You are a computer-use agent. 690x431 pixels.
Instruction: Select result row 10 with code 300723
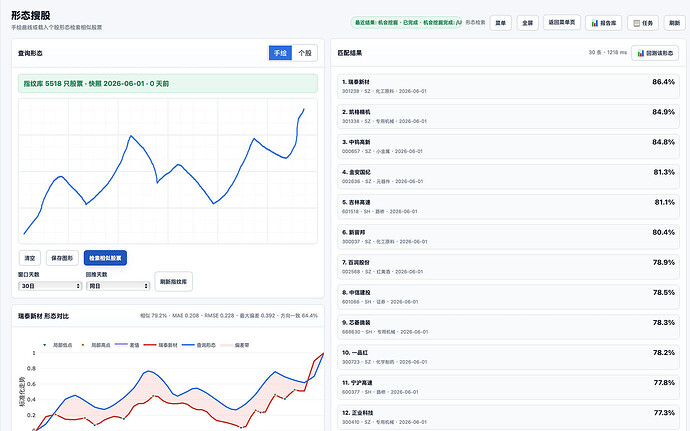(x=508, y=357)
